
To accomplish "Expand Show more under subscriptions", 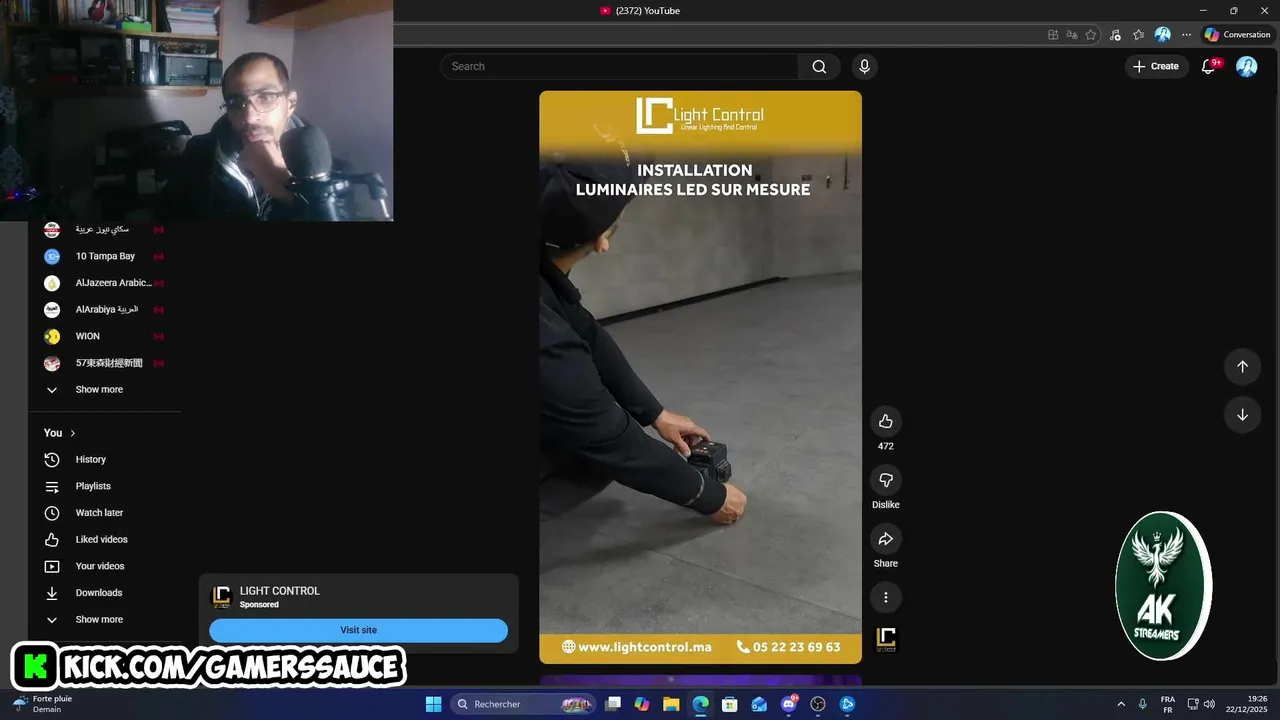I will click(99, 390).
